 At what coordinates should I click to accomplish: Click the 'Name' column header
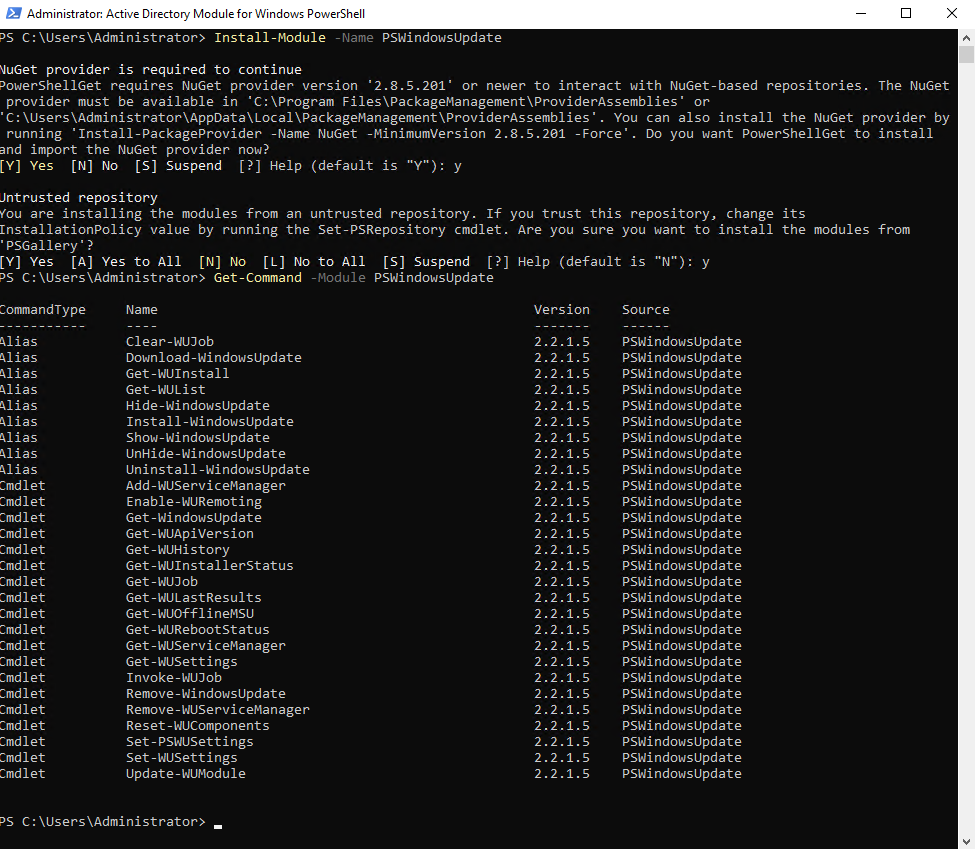pos(142,310)
